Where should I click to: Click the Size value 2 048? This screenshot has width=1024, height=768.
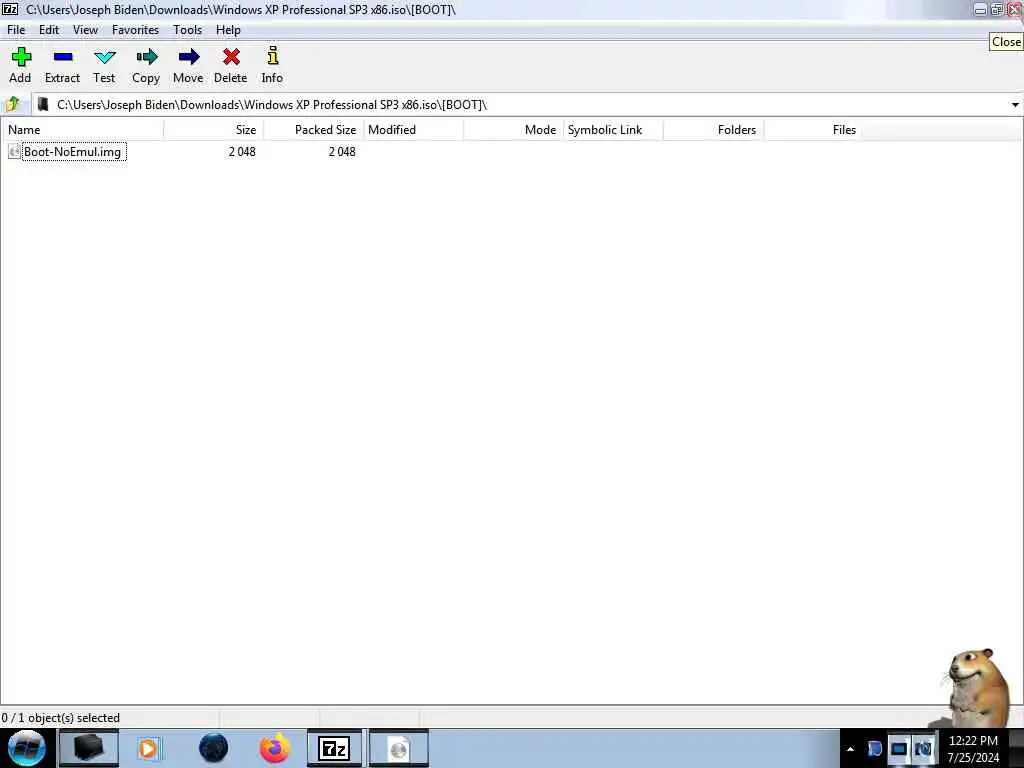coord(242,152)
